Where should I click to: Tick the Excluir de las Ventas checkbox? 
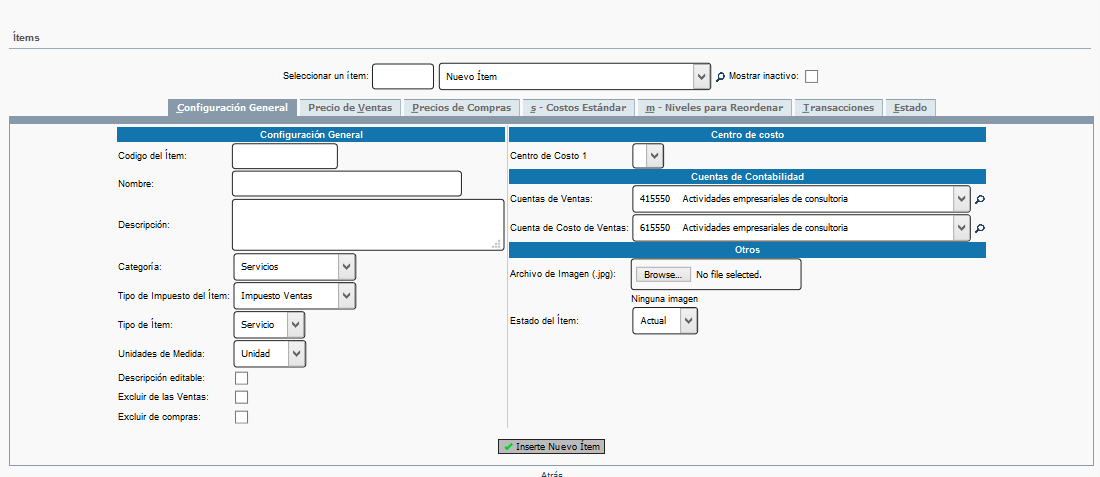(241, 398)
